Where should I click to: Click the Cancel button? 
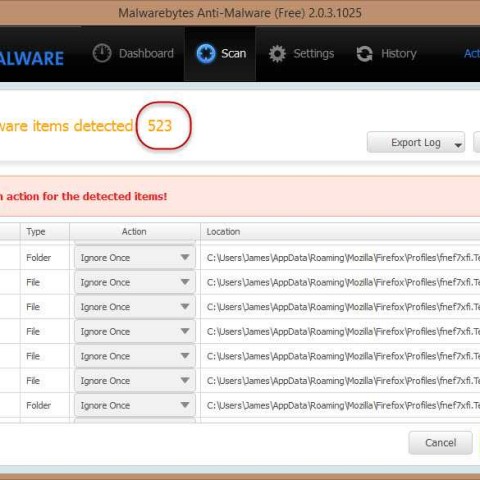coord(440,443)
